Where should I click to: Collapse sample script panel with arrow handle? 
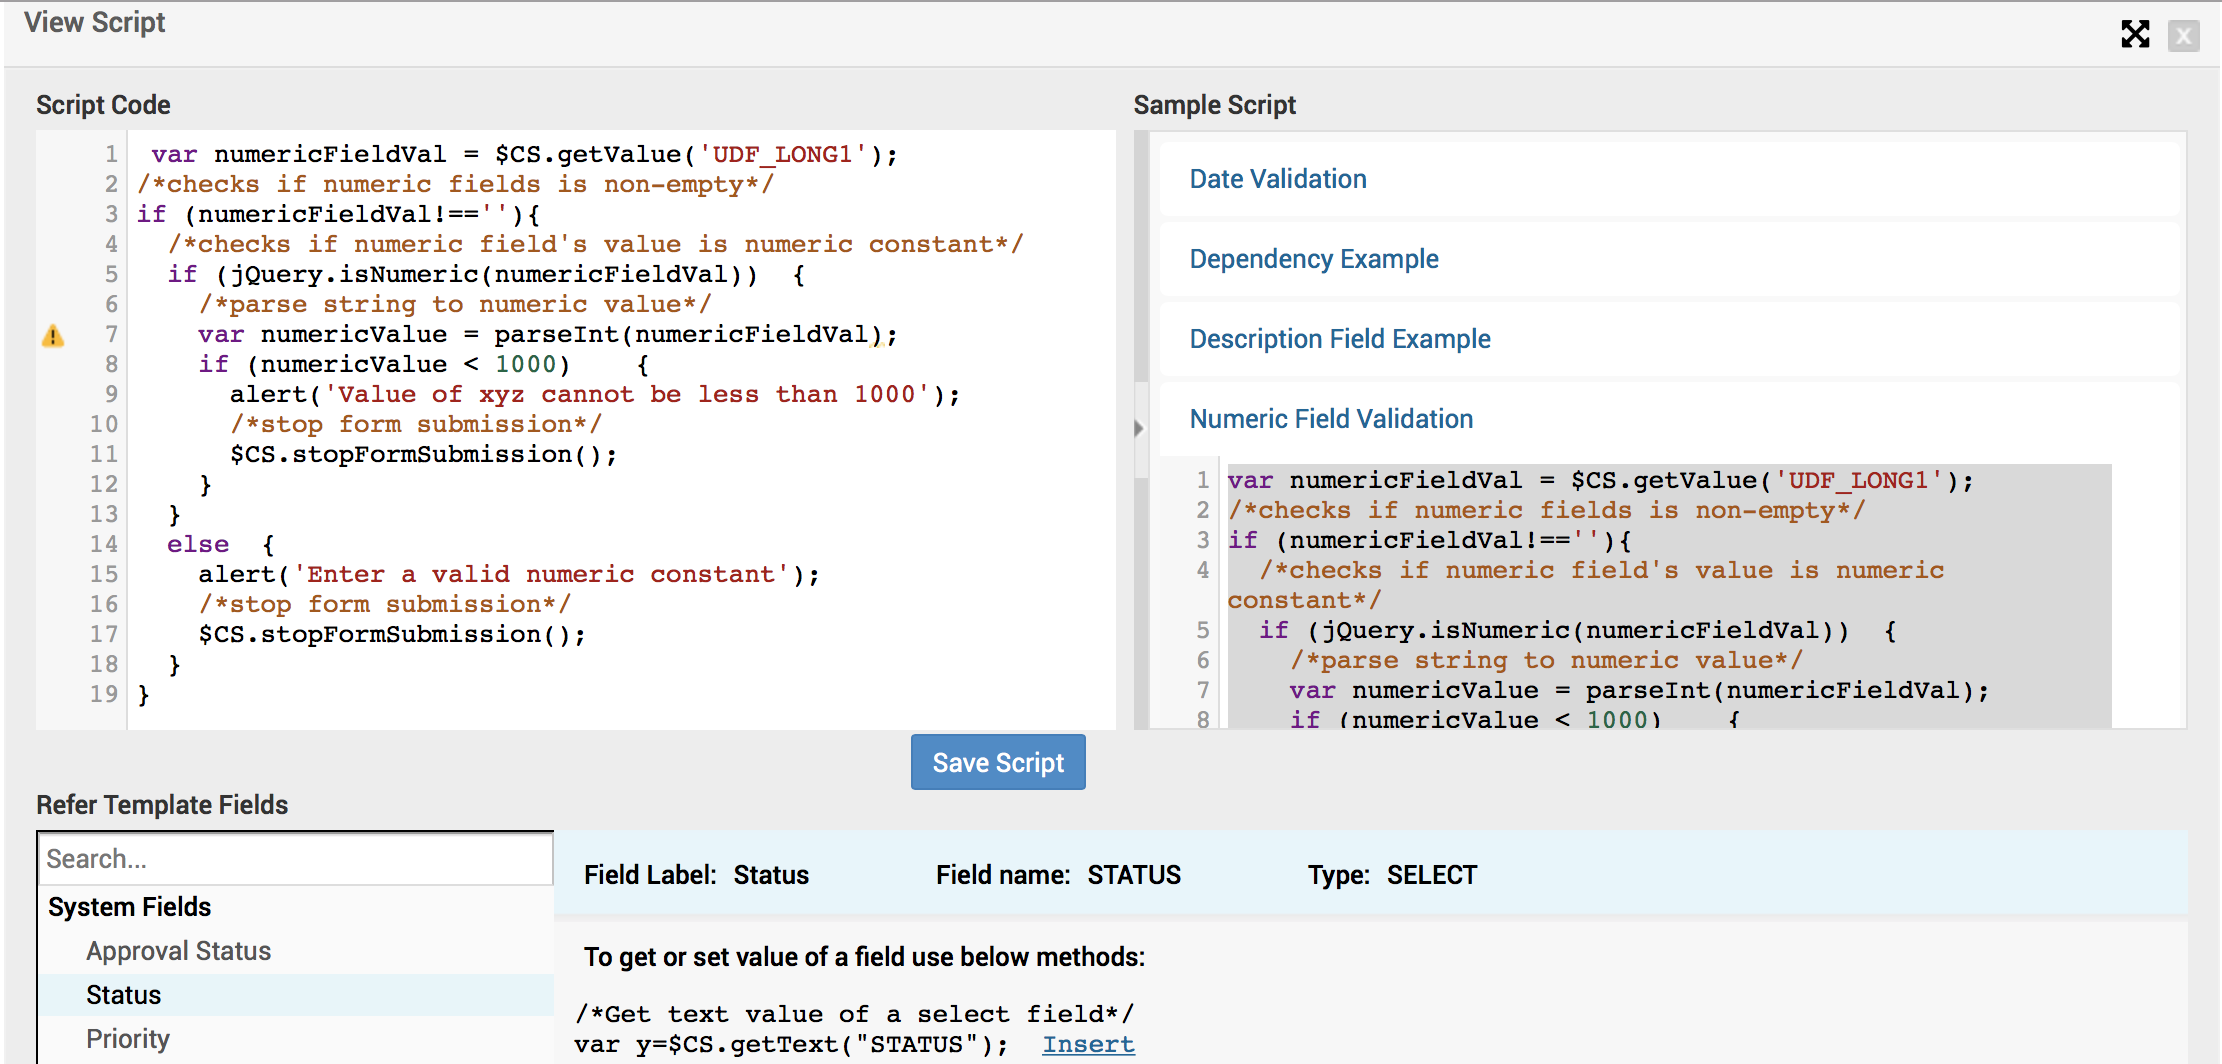[x=1139, y=428]
